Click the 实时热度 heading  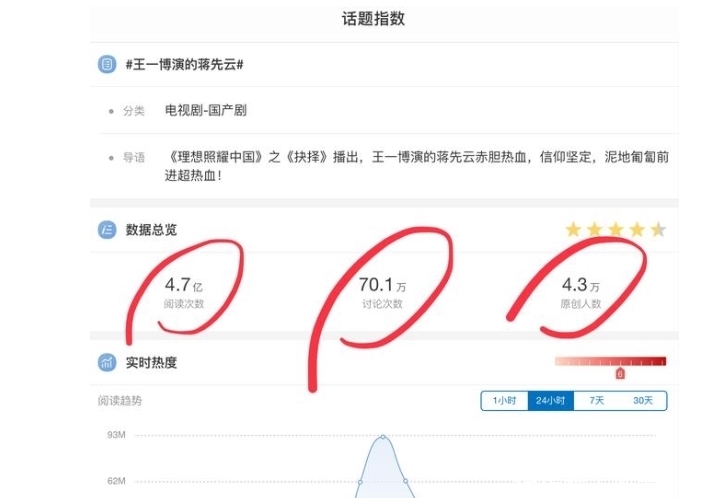tap(151, 363)
